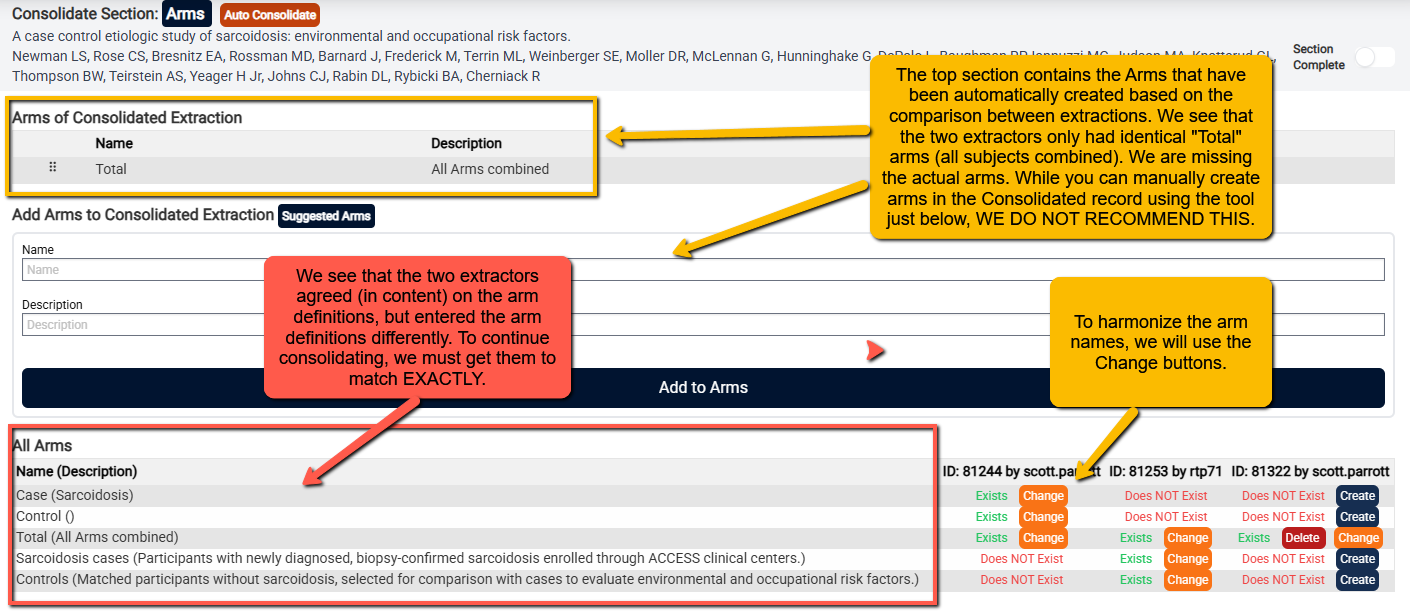This screenshot has width=1410, height=612.
Task: Click the Name input field
Action: pyautogui.click(x=703, y=270)
